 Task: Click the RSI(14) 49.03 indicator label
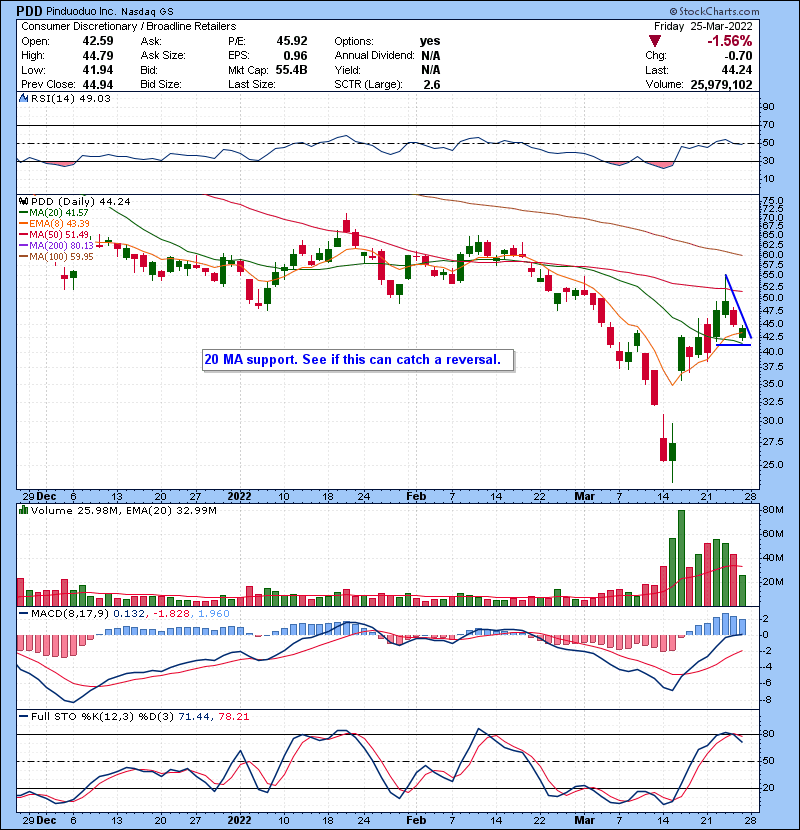point(71,98)
